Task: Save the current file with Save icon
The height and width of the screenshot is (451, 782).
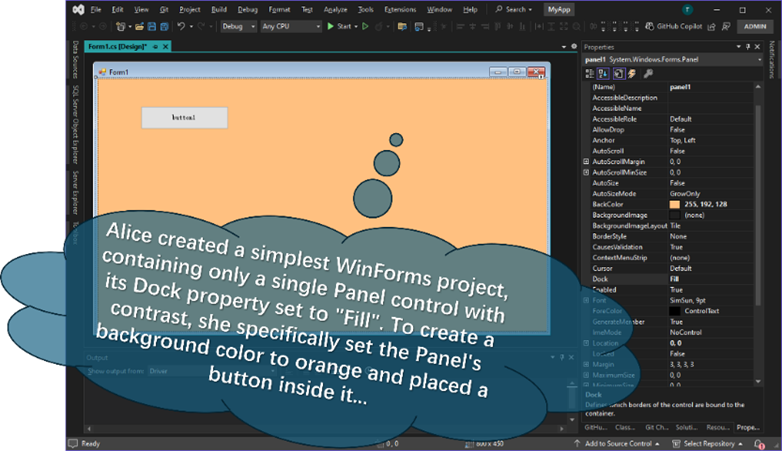Action: point(152,26)
